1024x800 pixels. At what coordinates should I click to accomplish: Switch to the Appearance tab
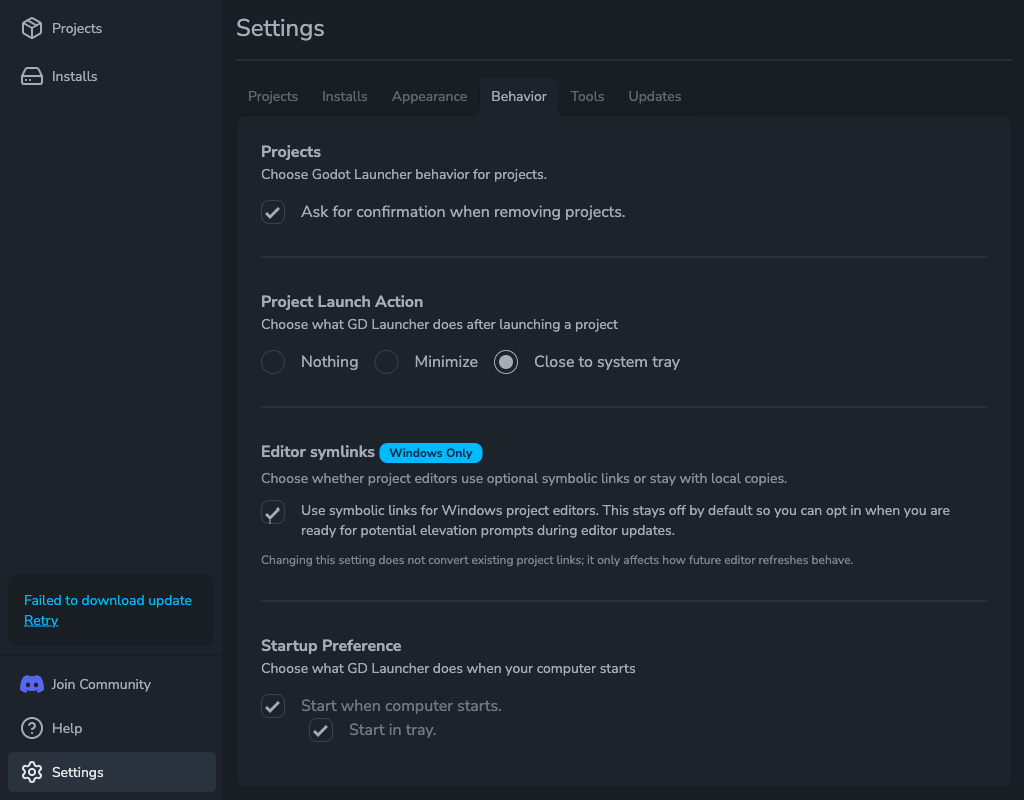point(429,96)
